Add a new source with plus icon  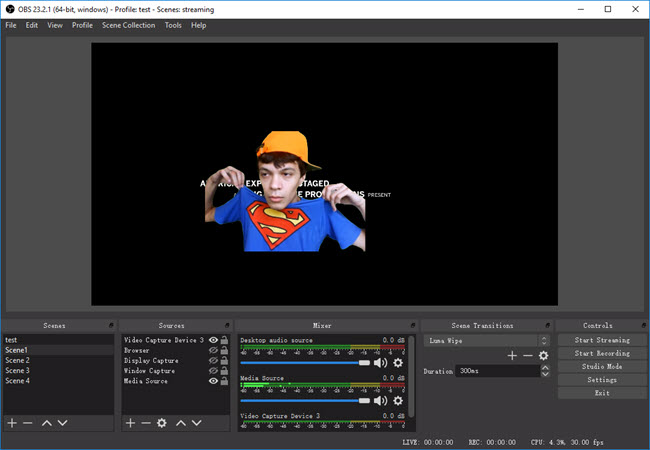click(x=130, y=424)
